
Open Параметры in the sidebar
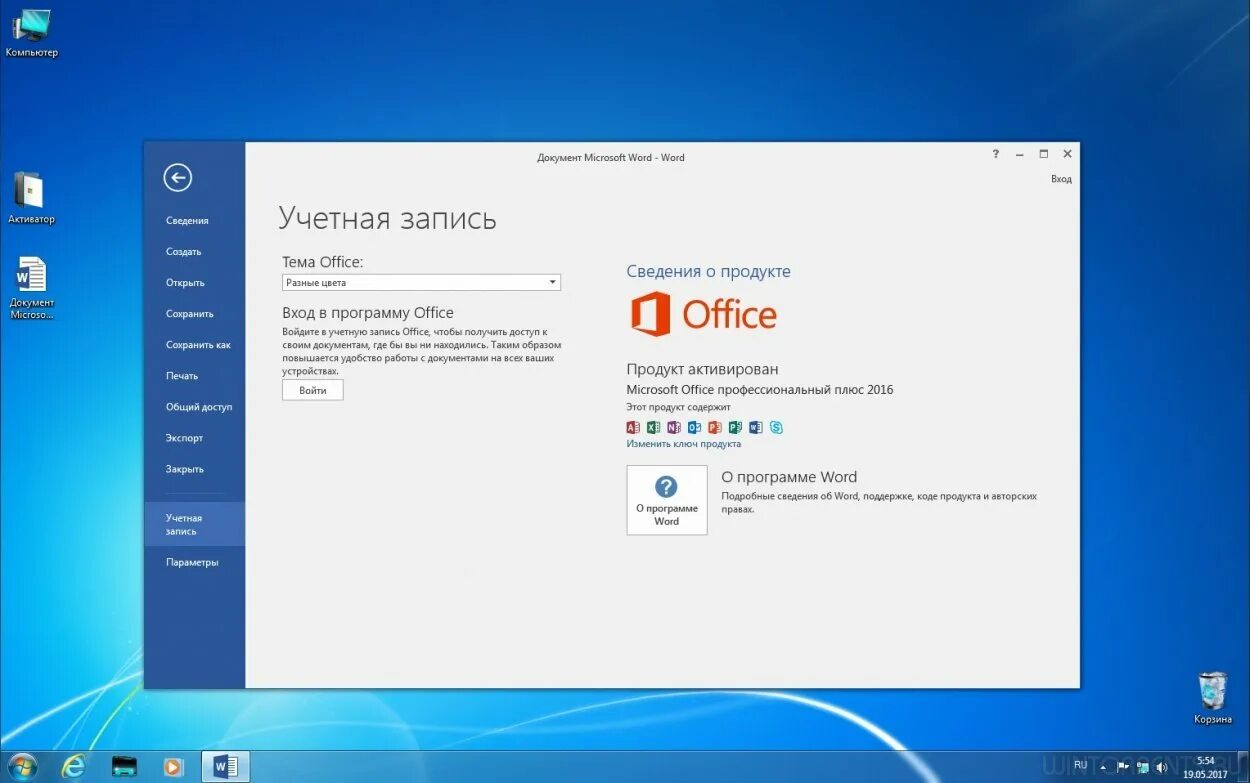(194, 562)
